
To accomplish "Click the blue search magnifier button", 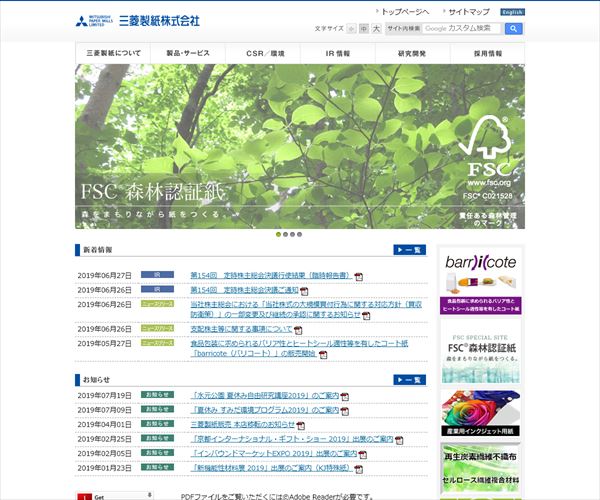I will pos(514,28).
